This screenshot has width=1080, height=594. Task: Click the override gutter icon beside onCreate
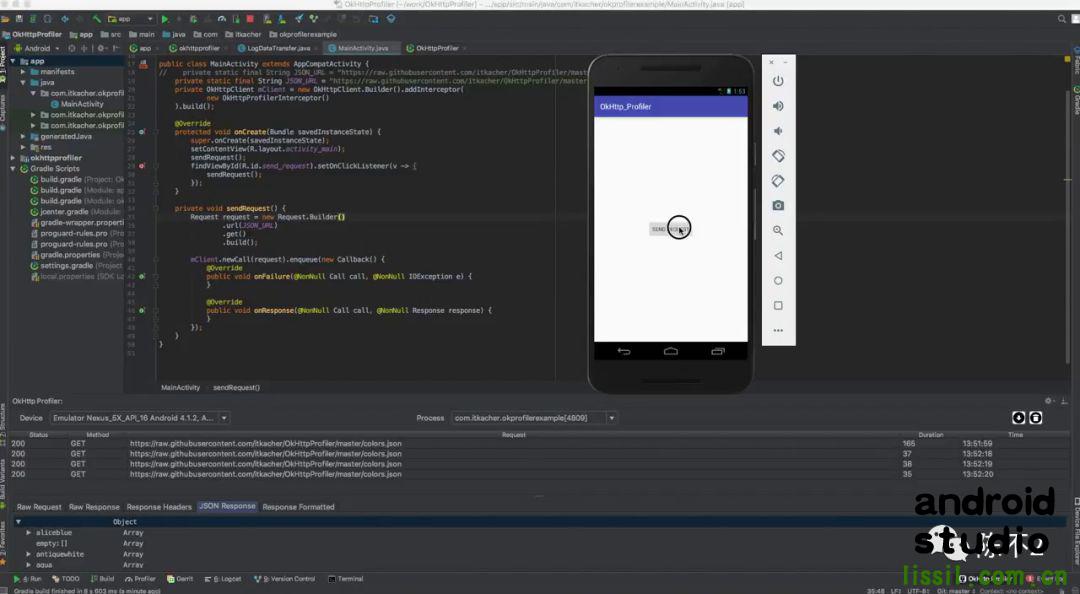143,132
